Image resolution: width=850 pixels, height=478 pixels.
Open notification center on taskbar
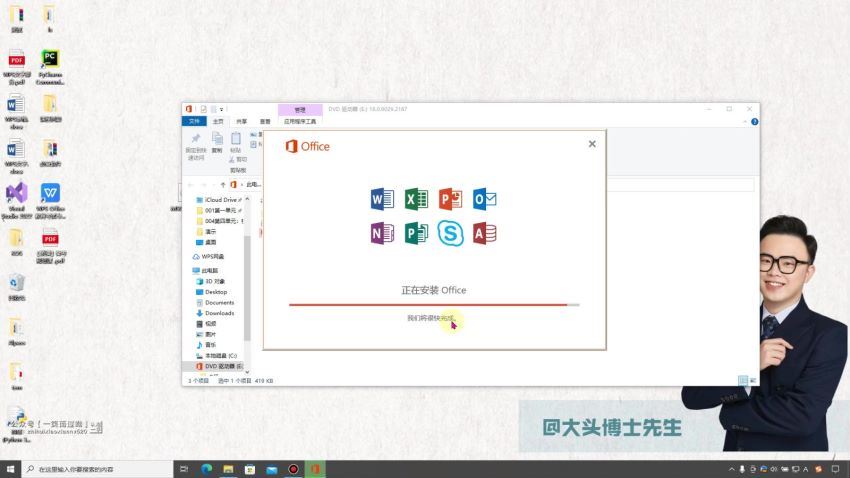point(835,469)
